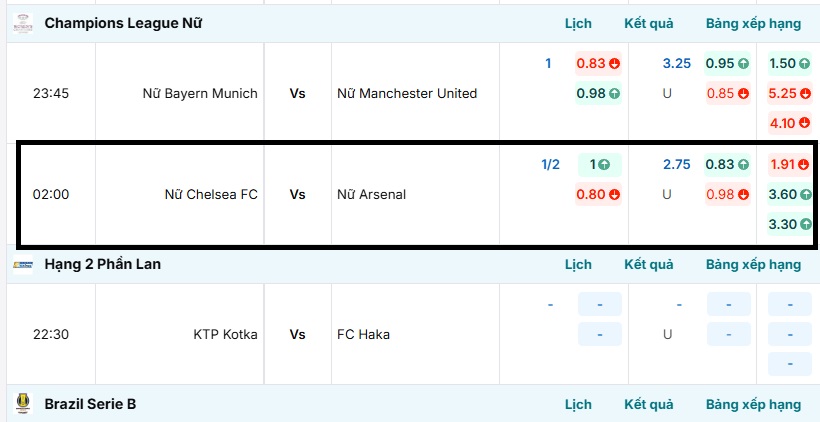Screen dimensions: 820x422
Task: Click the 1.91 odds in Chelsea row
Action: pos(789,164)
